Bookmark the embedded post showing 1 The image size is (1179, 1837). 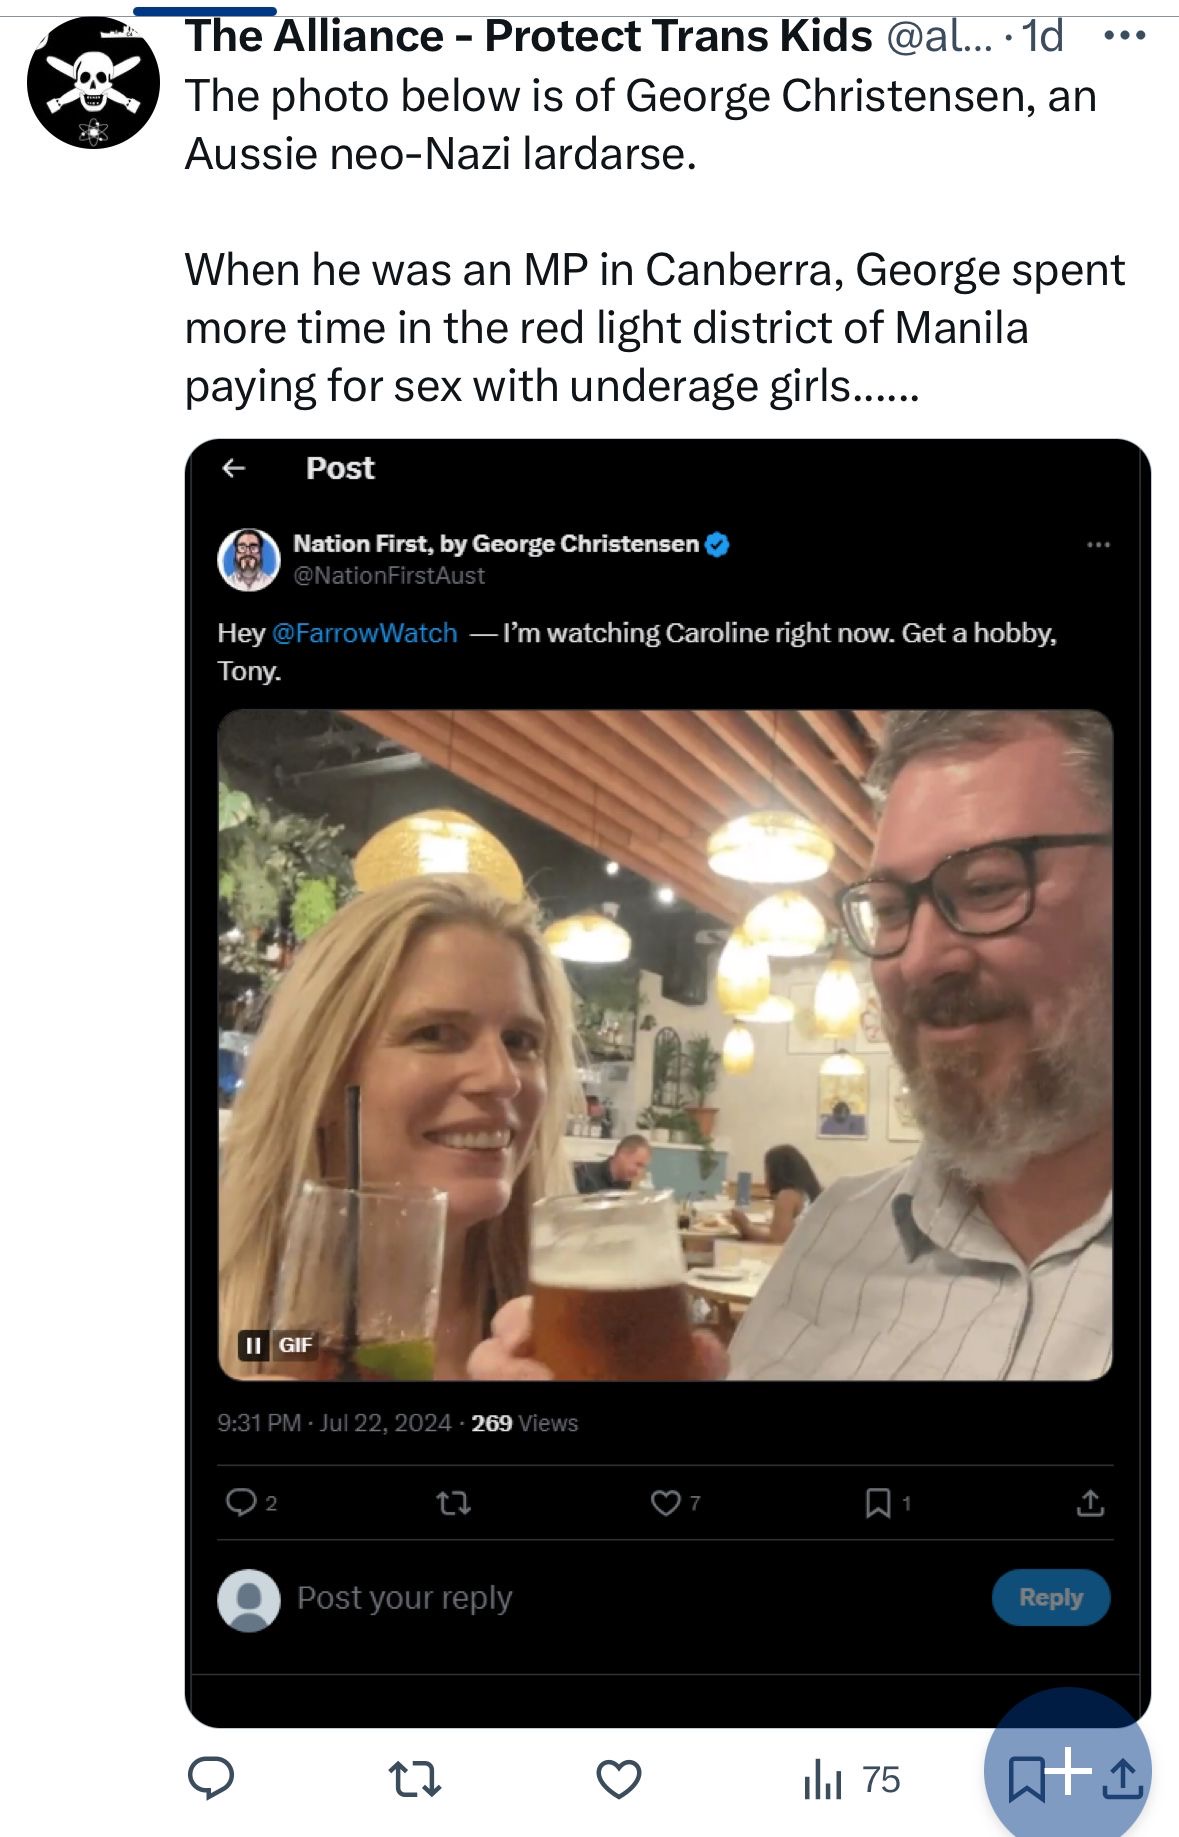pyautogui.click(x=877, y=1502)
